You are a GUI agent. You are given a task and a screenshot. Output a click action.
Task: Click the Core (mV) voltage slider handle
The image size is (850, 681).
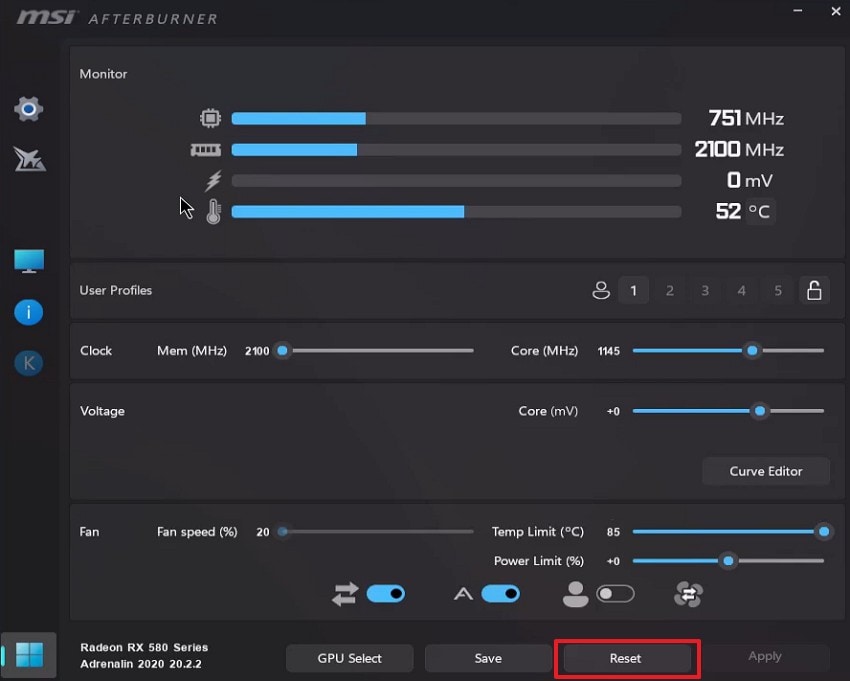(760, 411)
